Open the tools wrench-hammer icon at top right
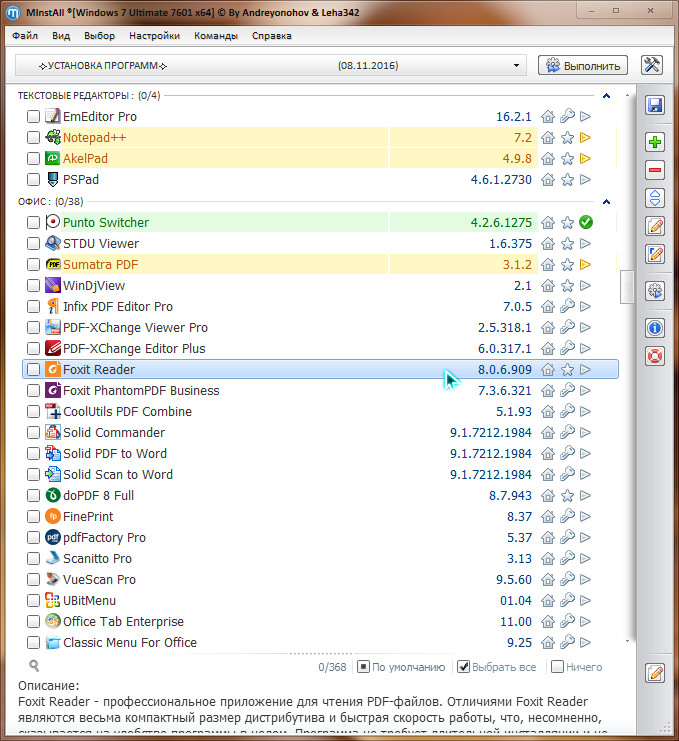This screenshot has height=741, width=679. (652, 65)
